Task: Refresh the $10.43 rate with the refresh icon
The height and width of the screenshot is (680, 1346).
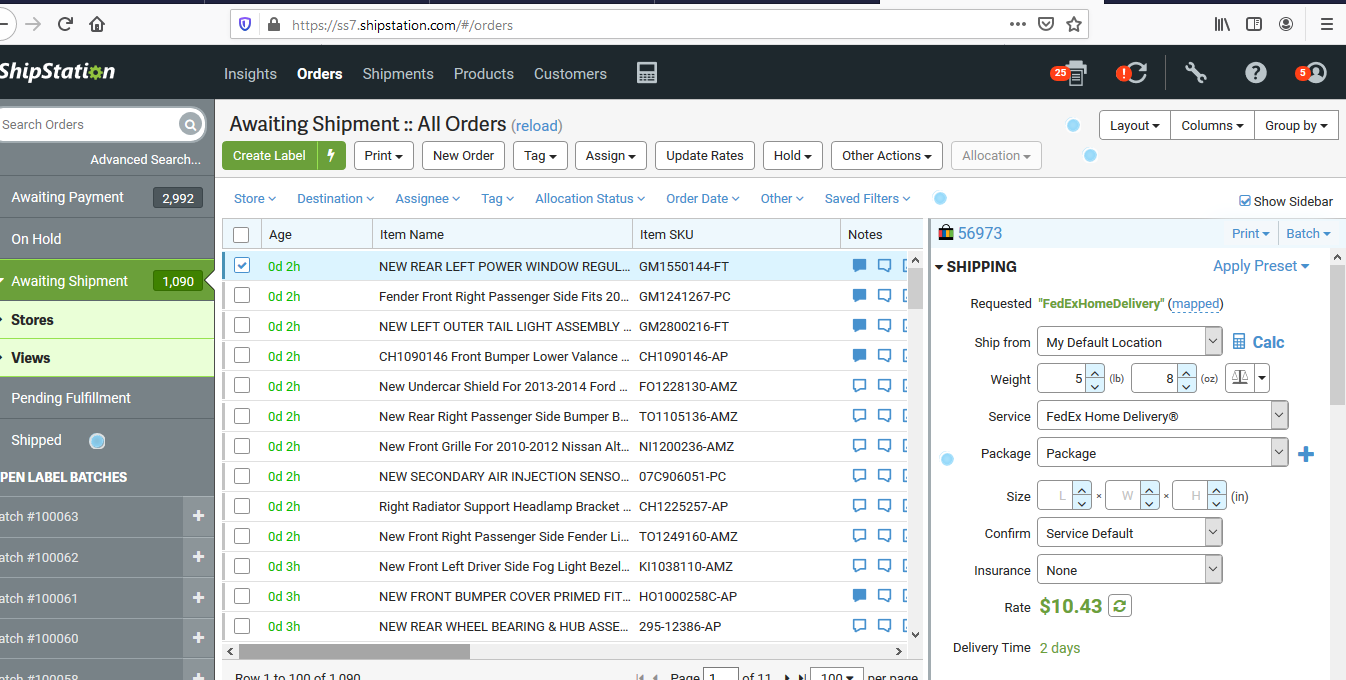Action: [1119, 605]
